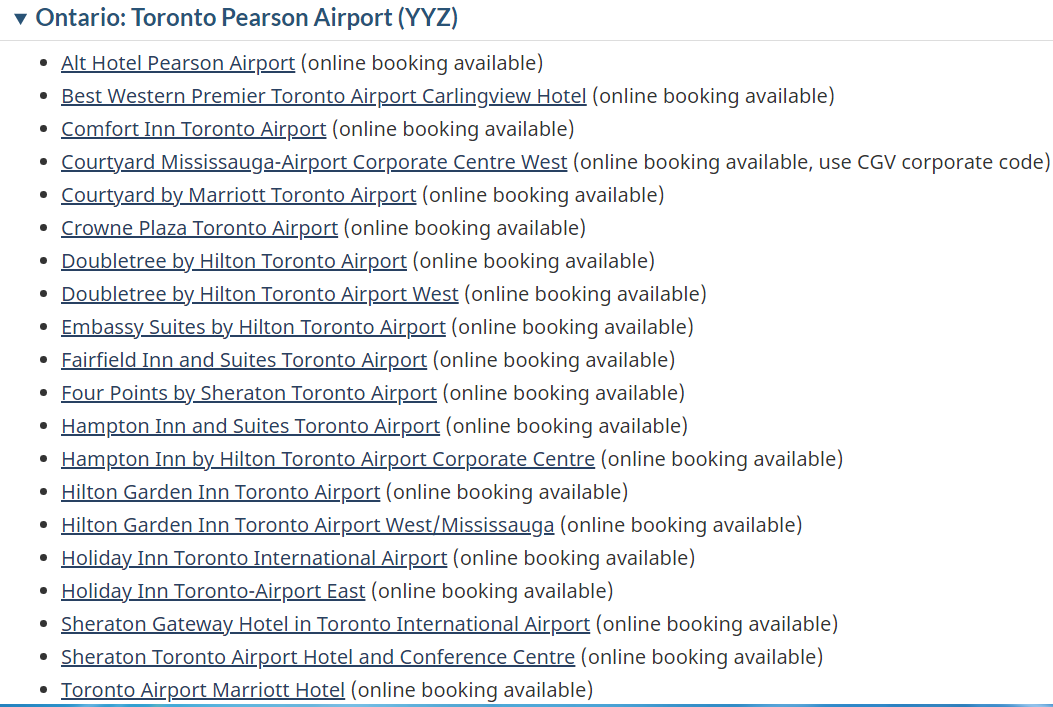
Task: Open Doubletree by Hilton Toronto Airport West
Action: tap(260, 294)
